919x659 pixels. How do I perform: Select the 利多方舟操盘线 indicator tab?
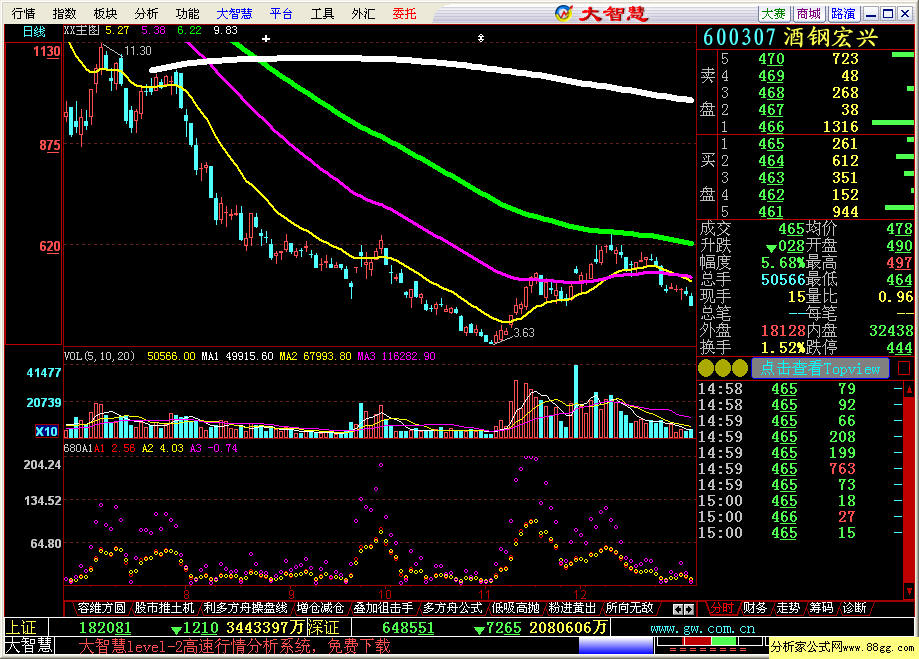pyautogui.click(x=245, y=608)
